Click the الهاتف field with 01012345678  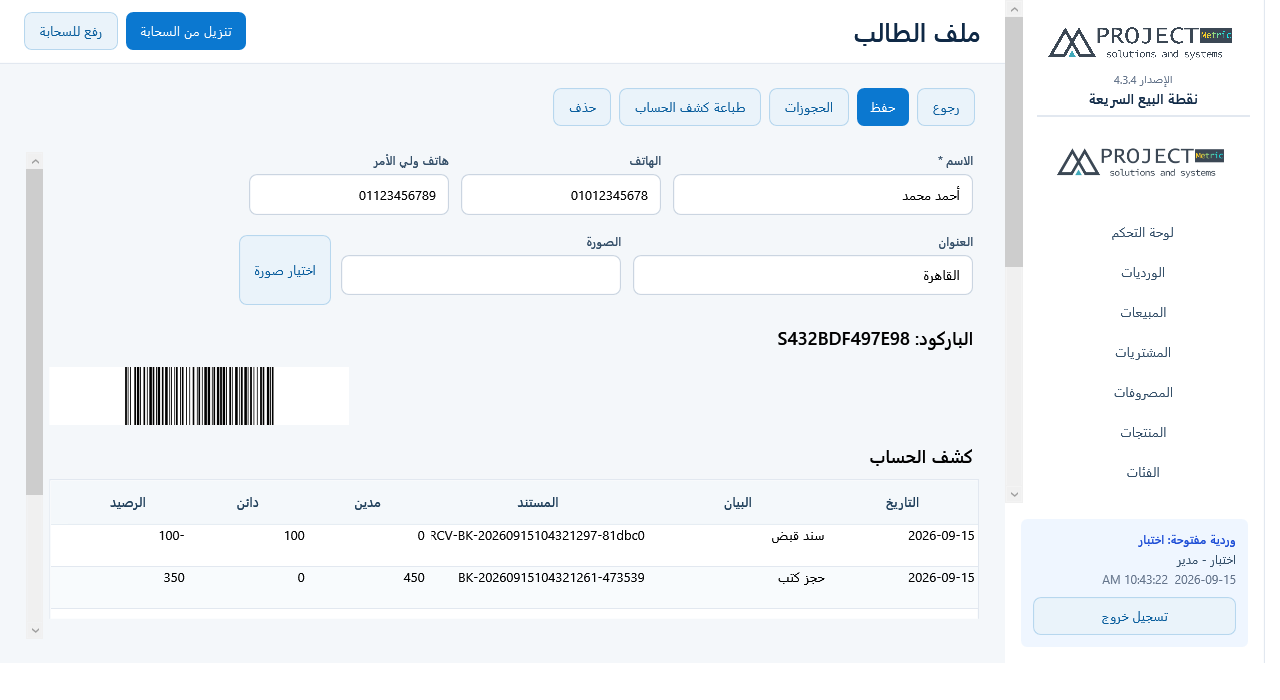[561, 194]
